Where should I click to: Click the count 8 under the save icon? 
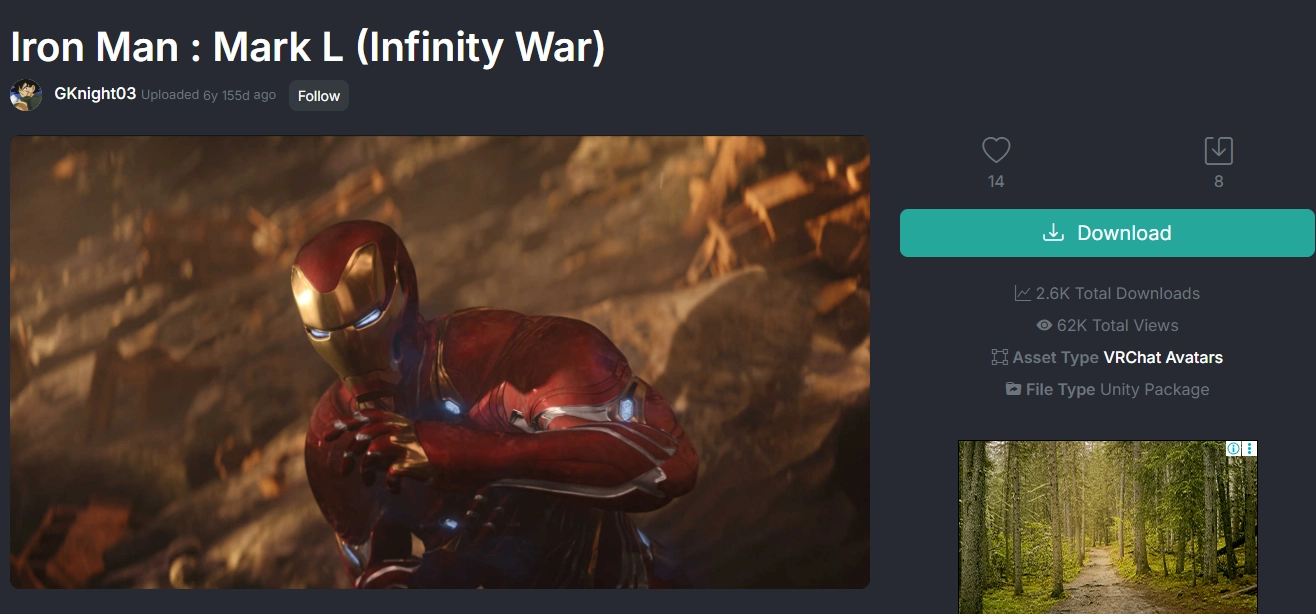1218,182
